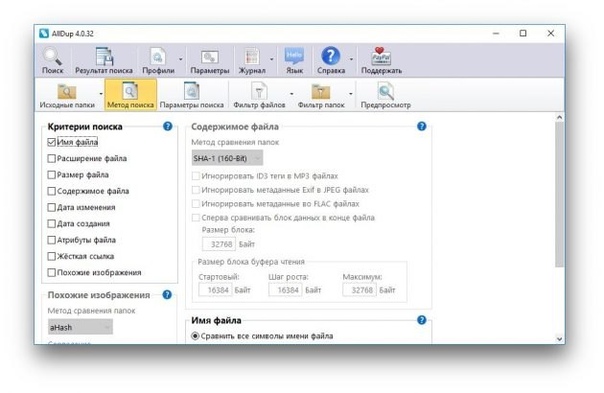This screenshot has height=393, width=604.
Task: Switch to Исходные папки tab
Action: 67,95
